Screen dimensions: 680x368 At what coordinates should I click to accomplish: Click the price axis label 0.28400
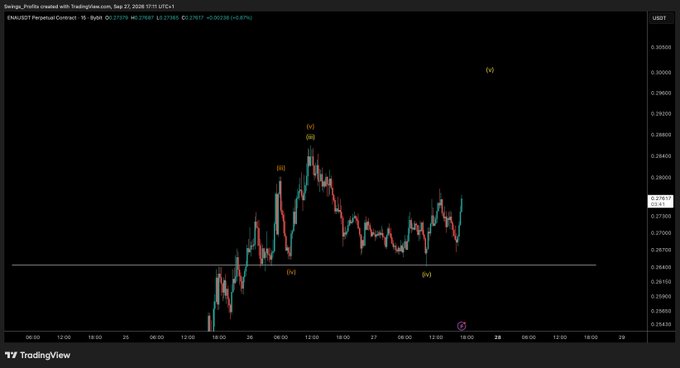point(661,156)
